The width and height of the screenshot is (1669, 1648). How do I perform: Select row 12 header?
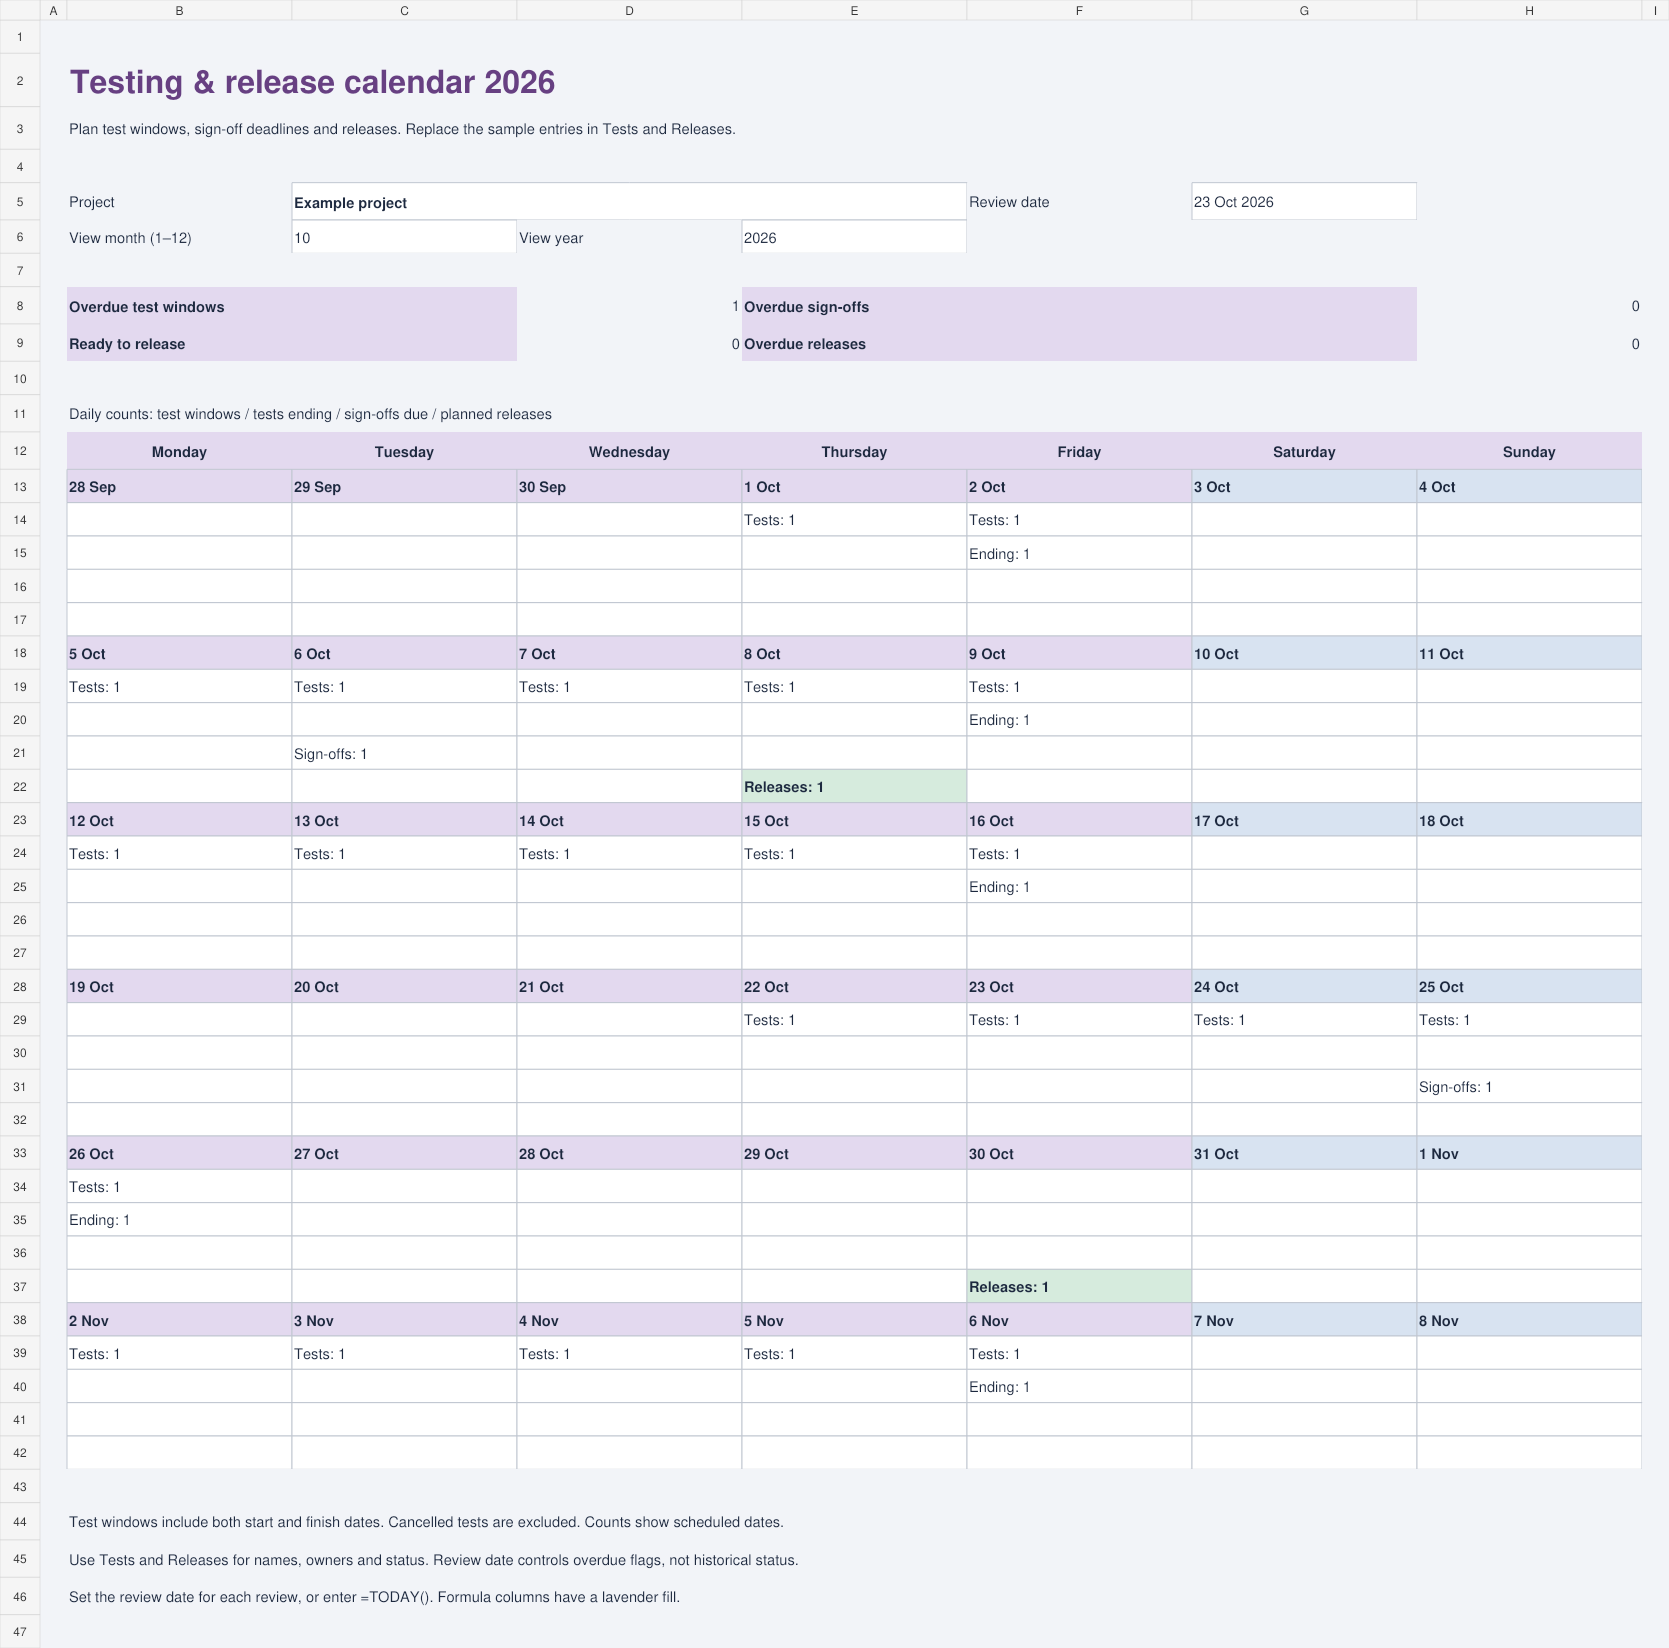tap(20, 451)
